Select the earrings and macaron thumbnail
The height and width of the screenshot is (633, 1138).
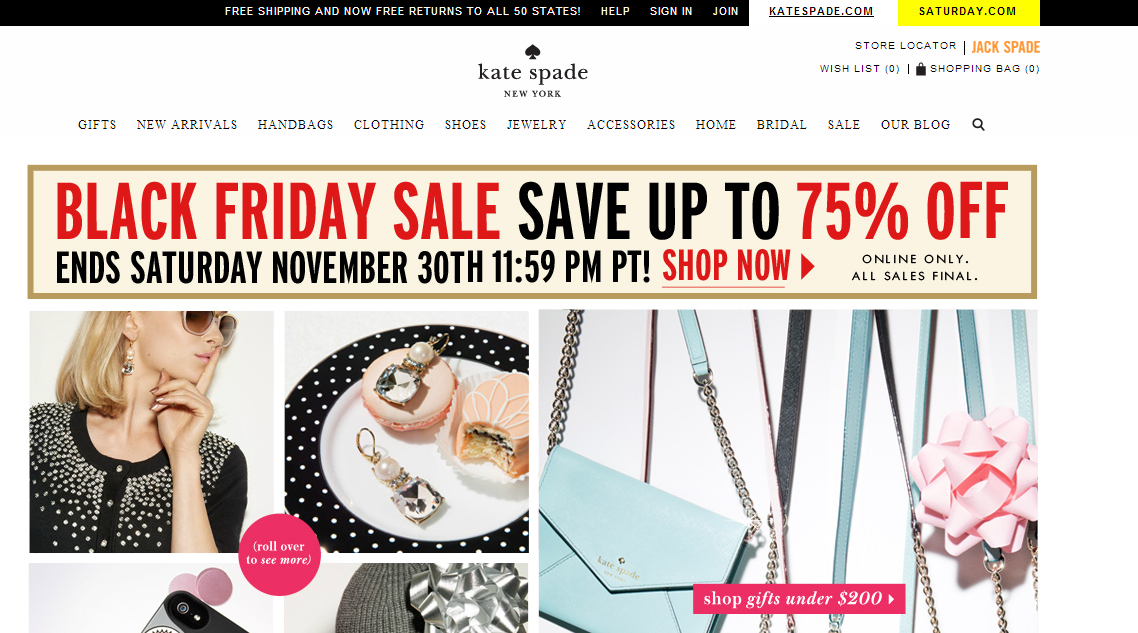pos(406,432)
